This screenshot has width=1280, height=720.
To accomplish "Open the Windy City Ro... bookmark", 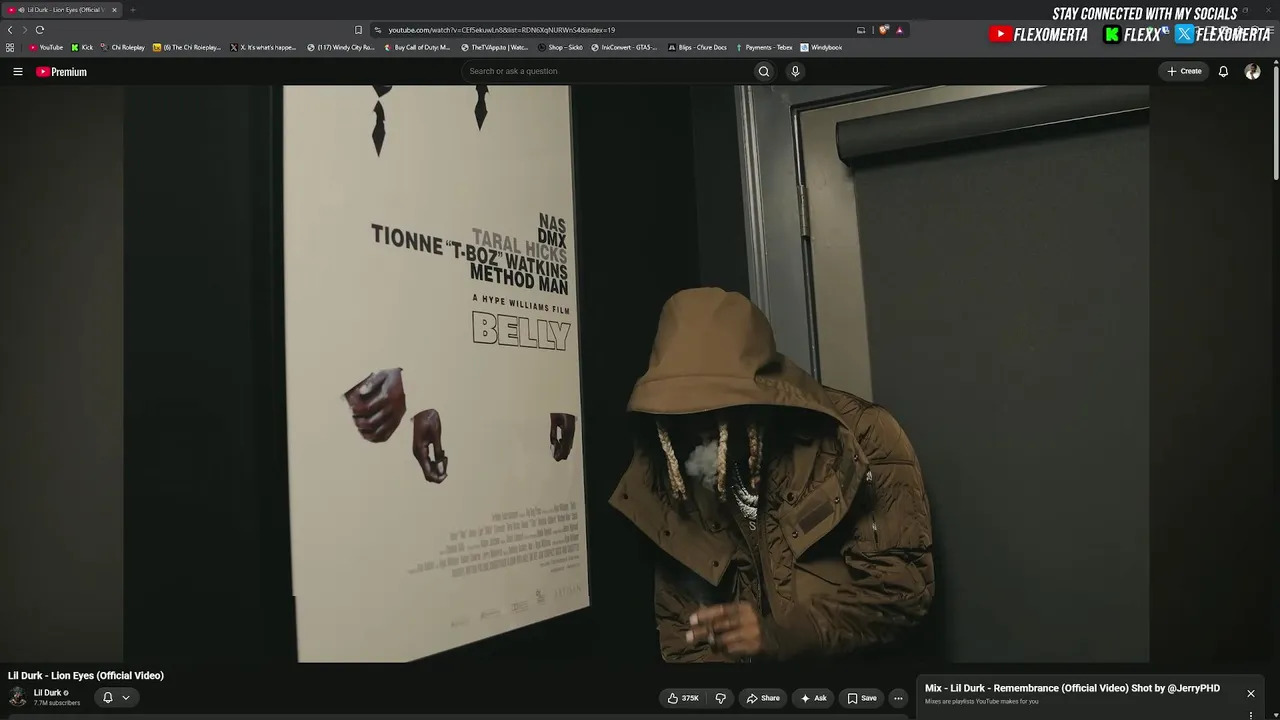I will (x=341, y=47).
